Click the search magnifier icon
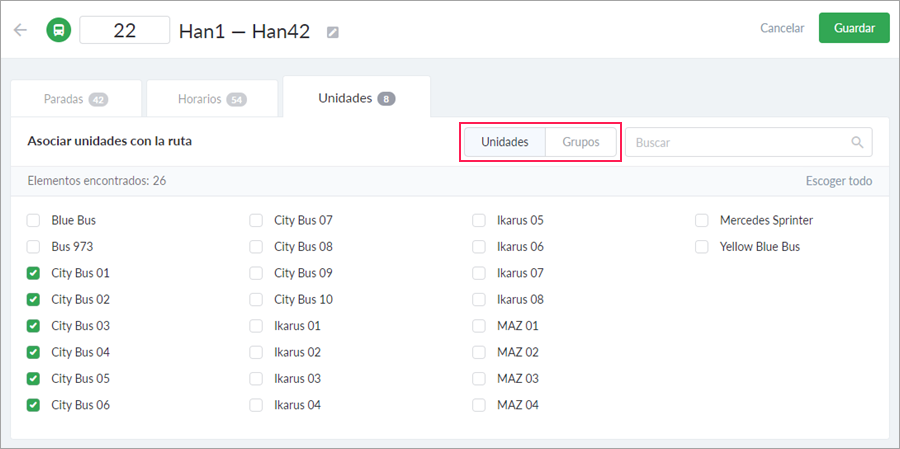The width and height of the screenshot is (900, 449). 857,142
